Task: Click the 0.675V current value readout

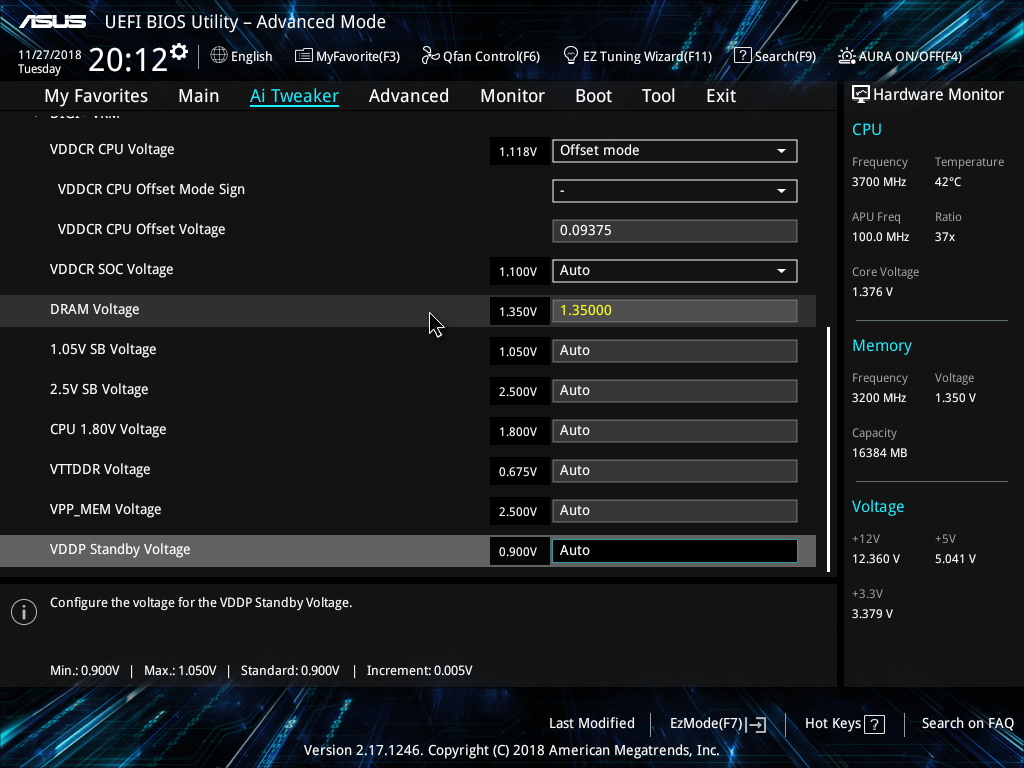Action: click(519, 472)
